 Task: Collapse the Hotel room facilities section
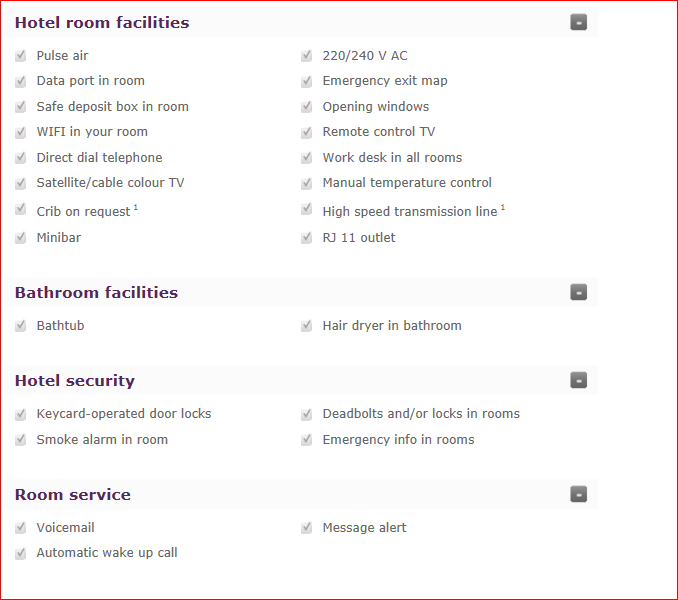(x=579, y=22)
